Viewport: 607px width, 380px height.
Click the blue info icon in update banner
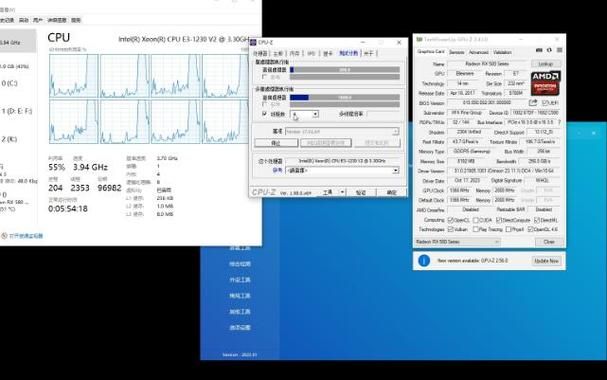[424, 261]
